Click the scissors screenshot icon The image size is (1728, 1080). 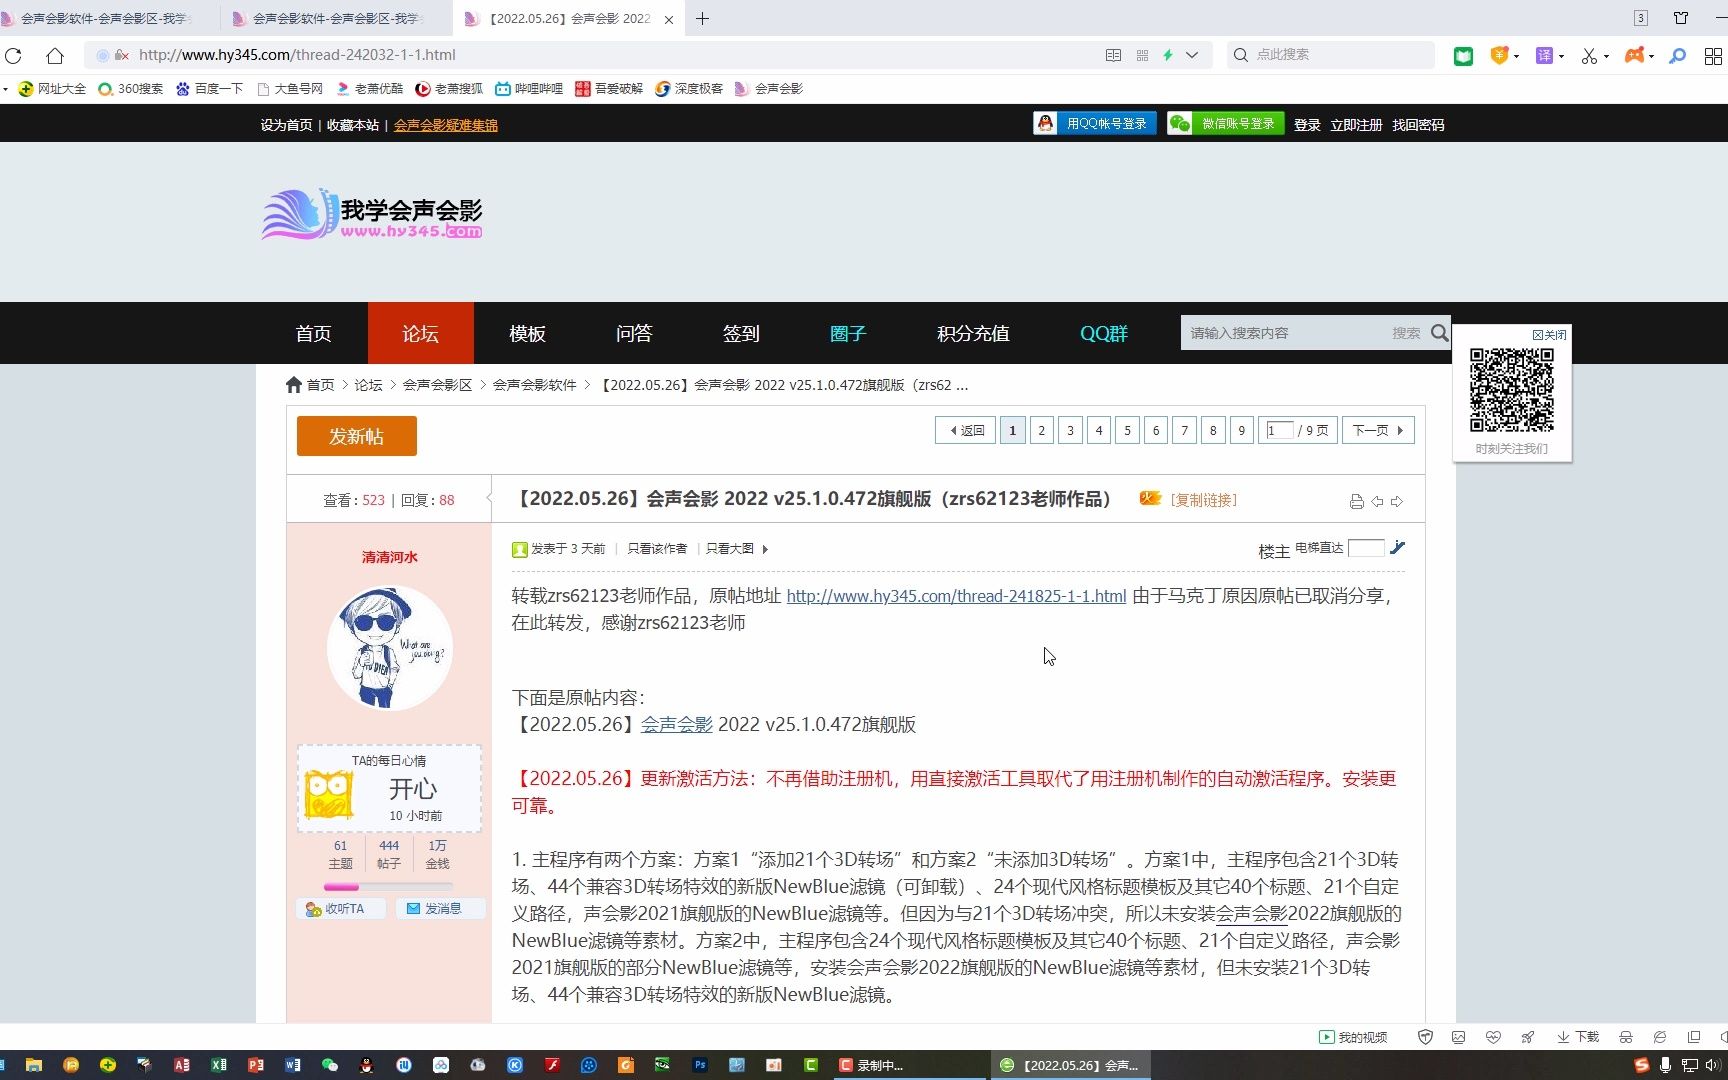click(x=1589, y=56)
